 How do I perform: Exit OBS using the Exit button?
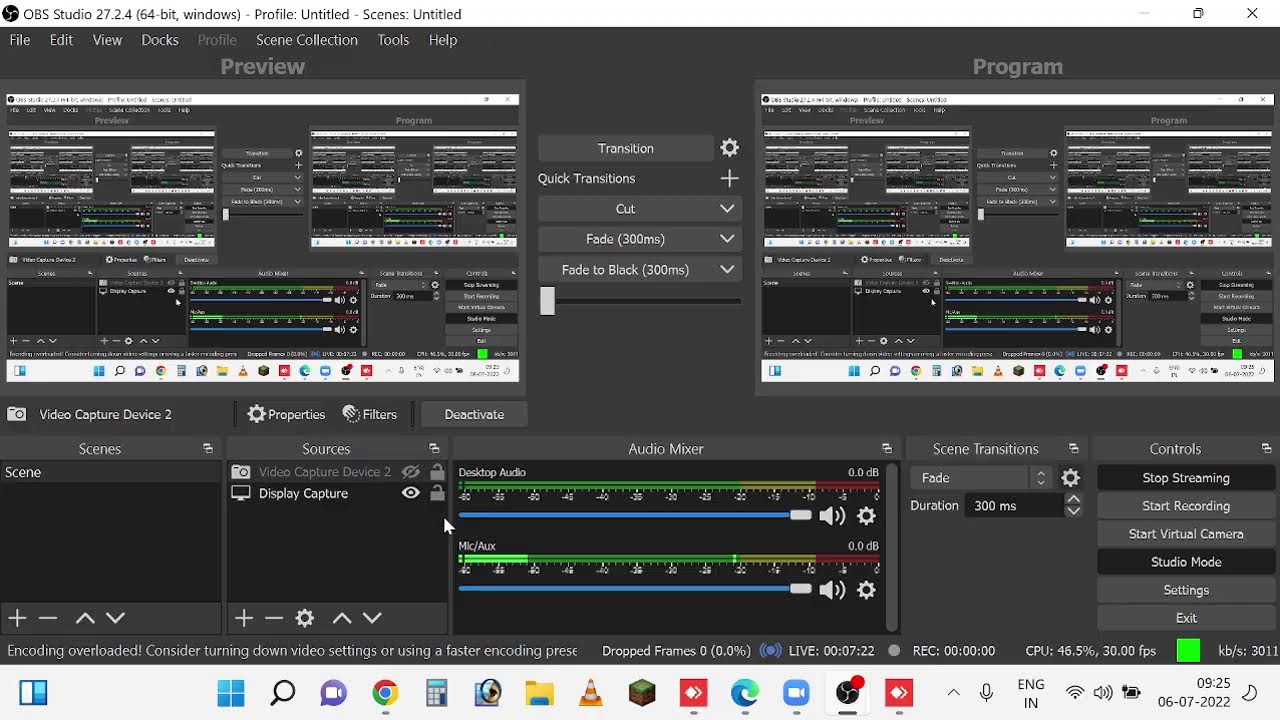[1185, 618]
